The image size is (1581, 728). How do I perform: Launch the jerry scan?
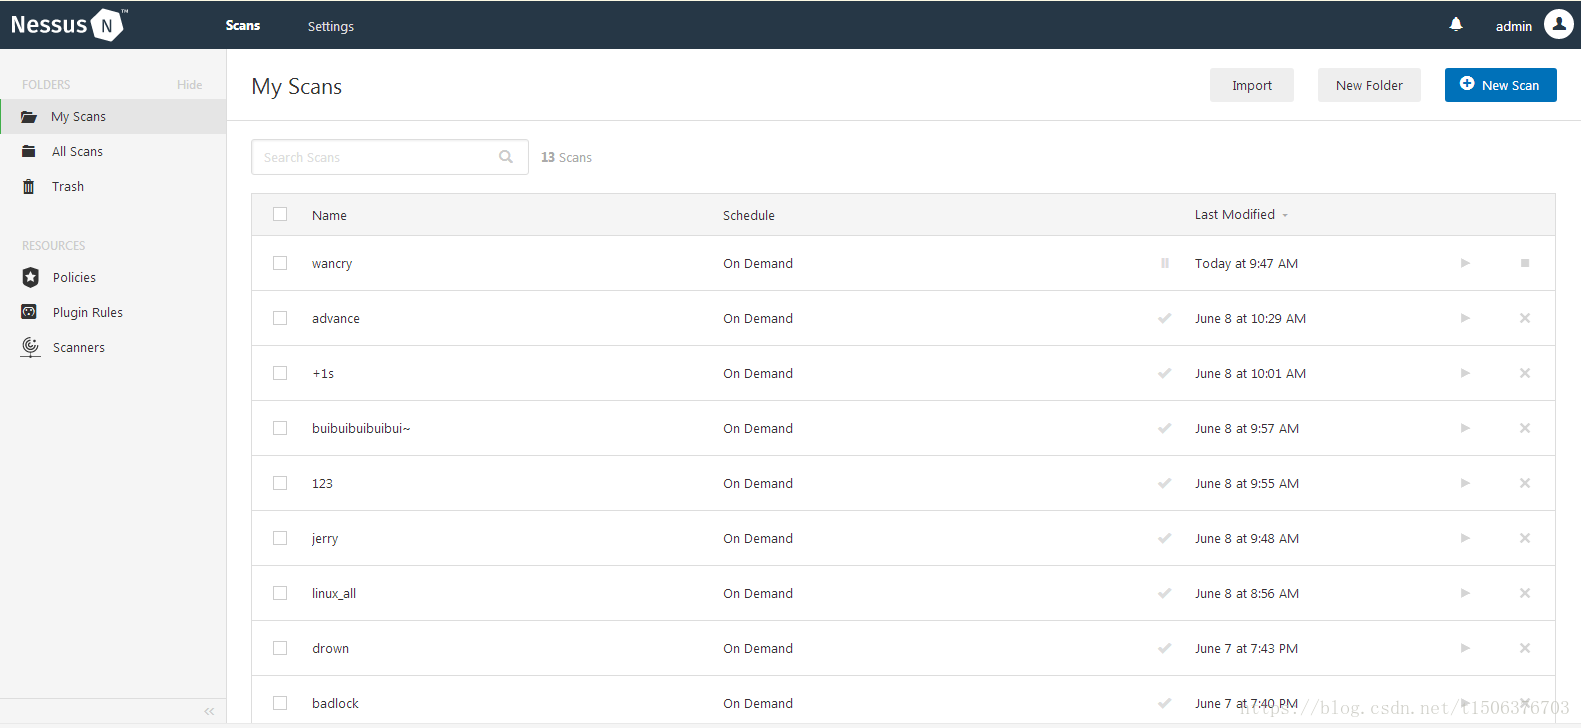pos(1465,538)
